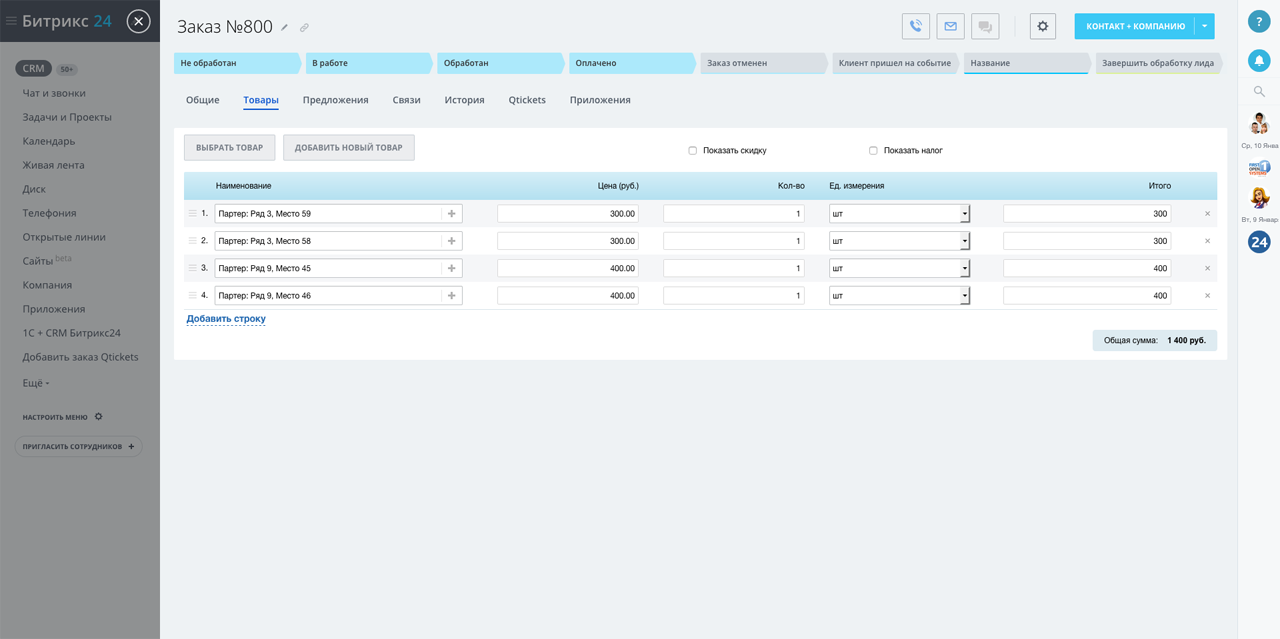This screenshot has width=1280, height=639.
Task: Switch to the История tab
Action: click(x=464, y=100)
